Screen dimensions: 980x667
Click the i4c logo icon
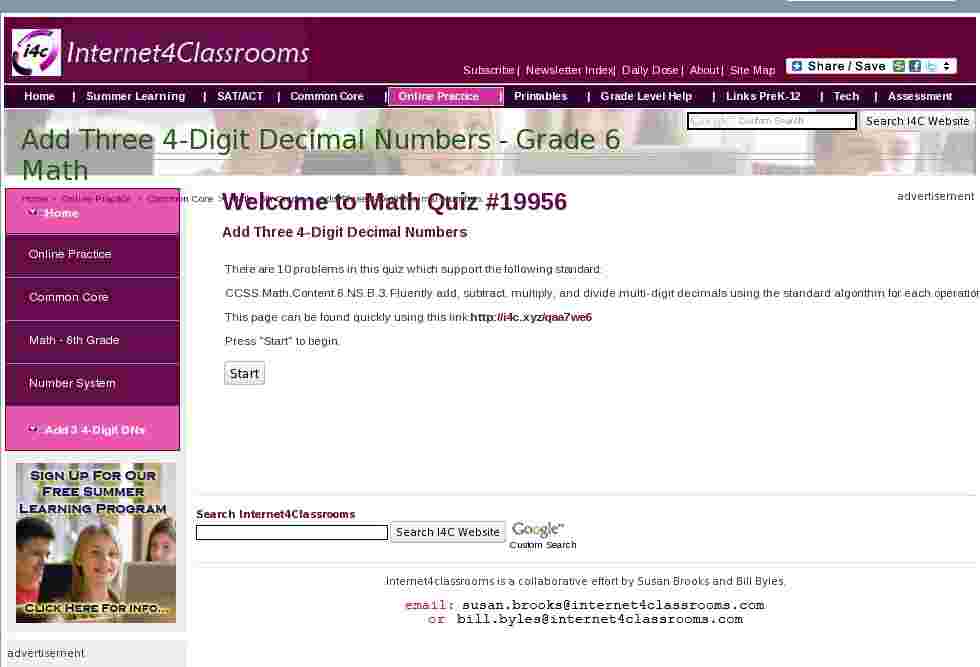coord(36,53)
